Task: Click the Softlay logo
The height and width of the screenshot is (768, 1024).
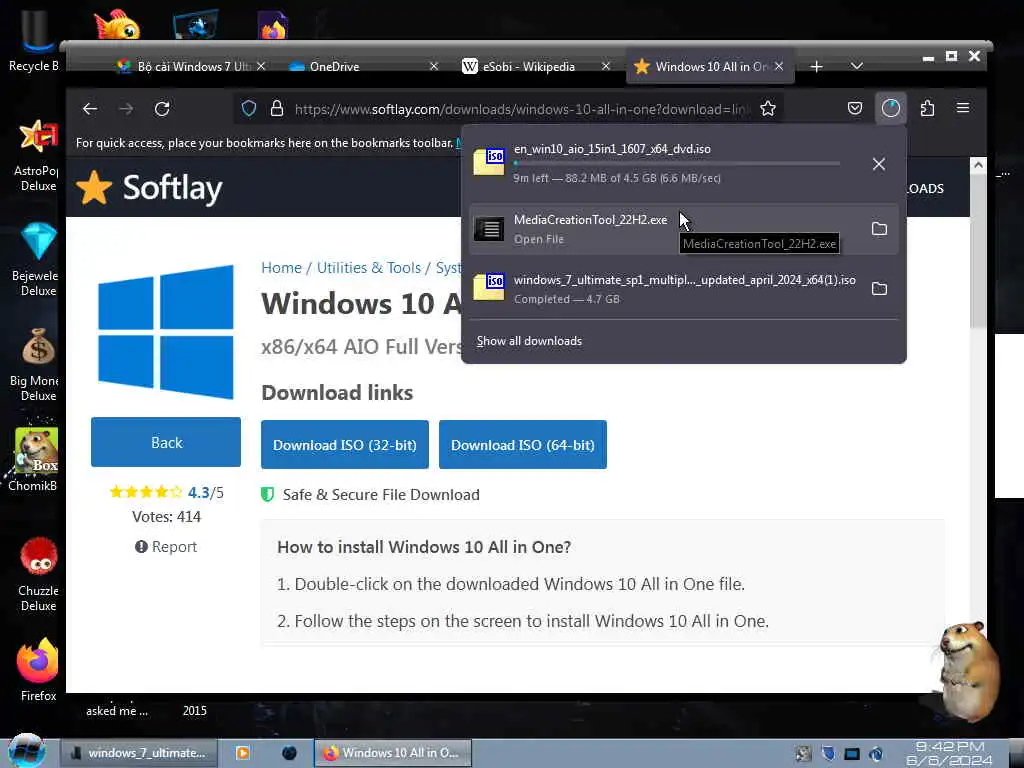Action: [x=150, y=188]
